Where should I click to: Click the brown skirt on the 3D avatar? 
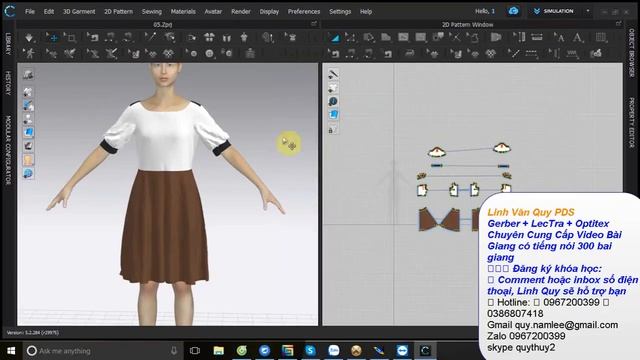pos(165,227)
